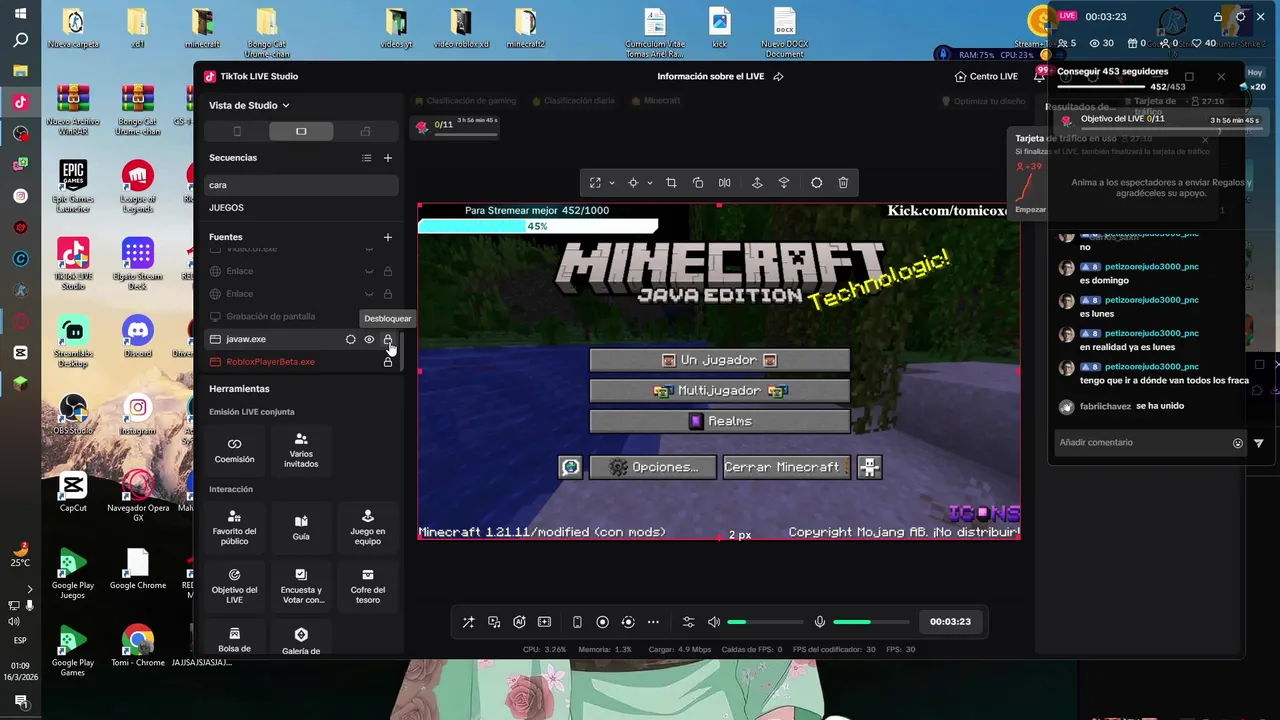This screenshot has width=1280, height=720.
Task: Show the Grabación de pantalla source
Action: click(369, 316)
